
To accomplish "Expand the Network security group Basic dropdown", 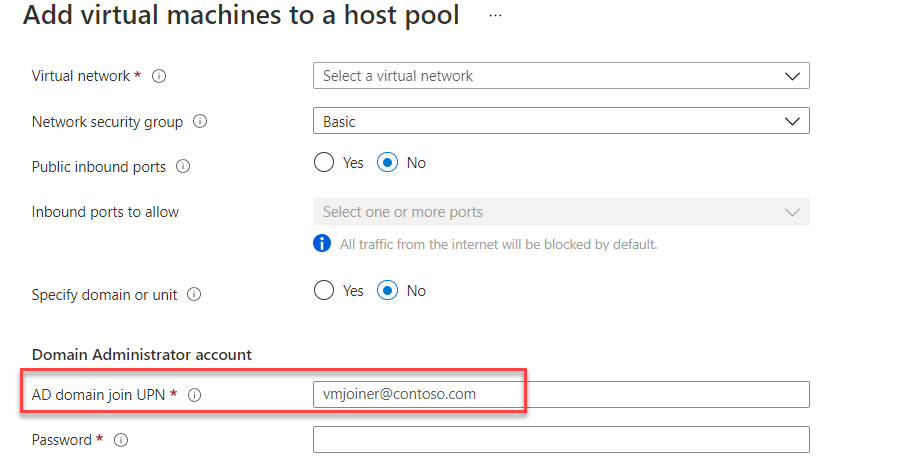I will pos(560,121).
